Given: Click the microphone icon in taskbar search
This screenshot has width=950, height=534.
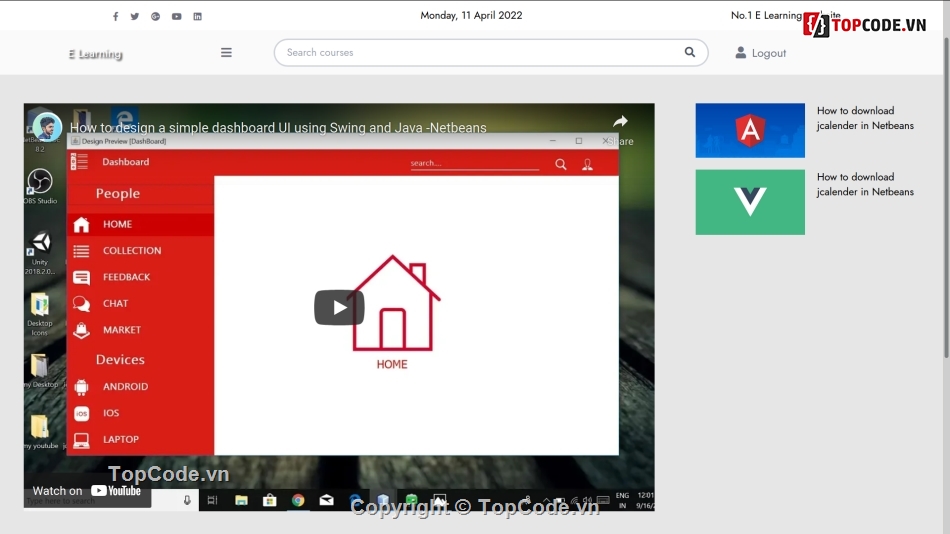Looking at the screenshot, I should click(x=187, y=500).
